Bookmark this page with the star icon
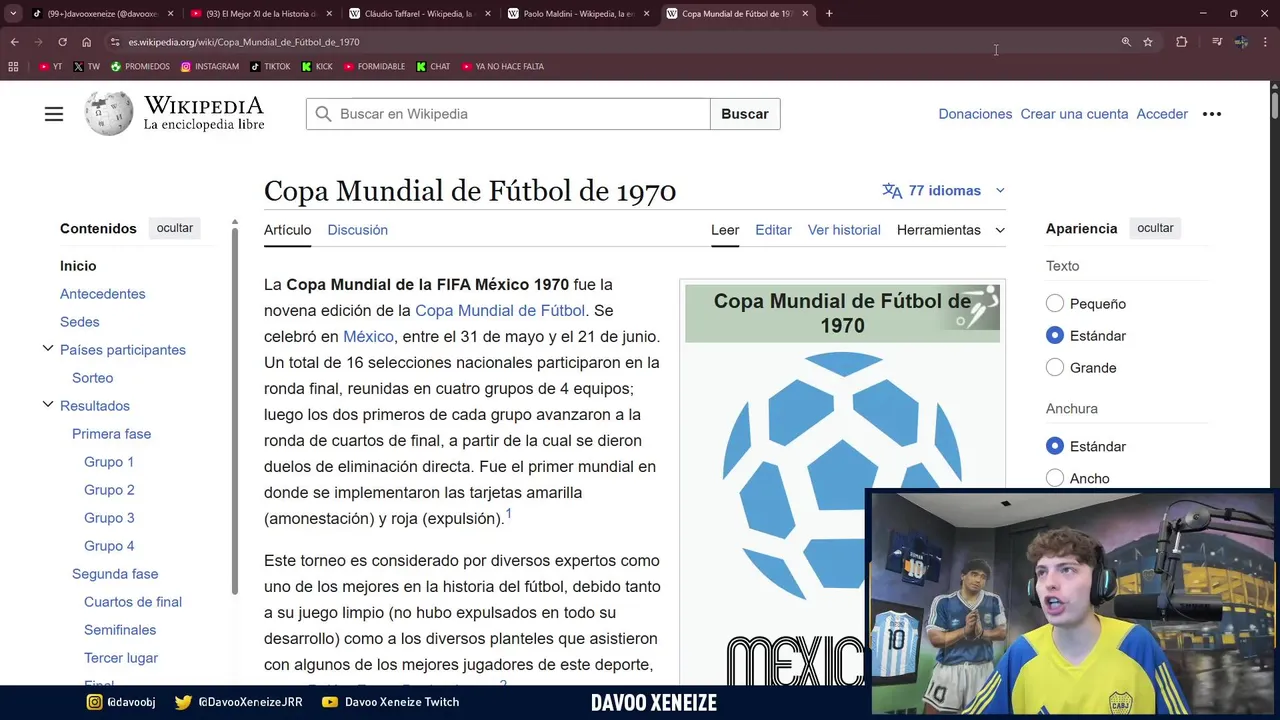 [x=1148, y=42]
